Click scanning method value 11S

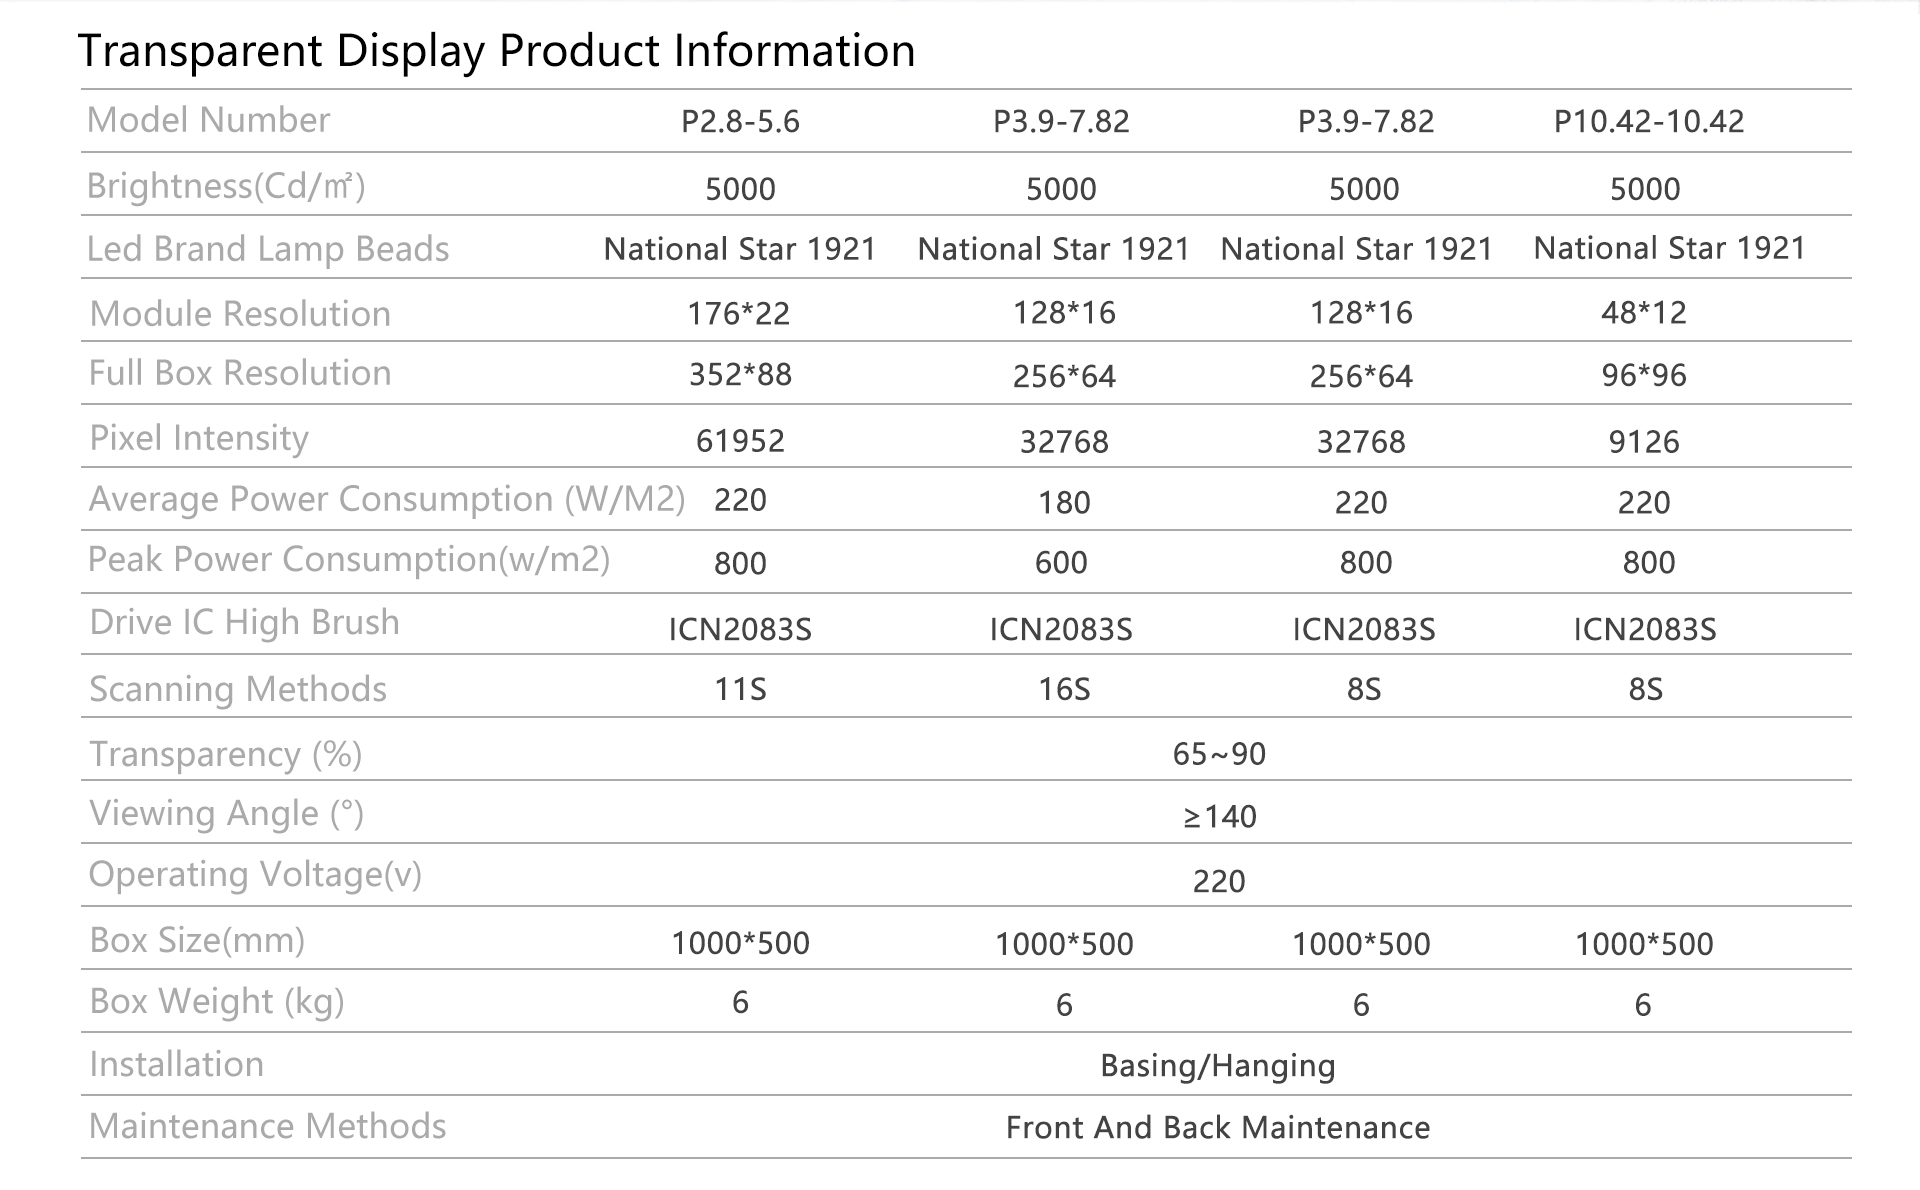coord(740,690)
